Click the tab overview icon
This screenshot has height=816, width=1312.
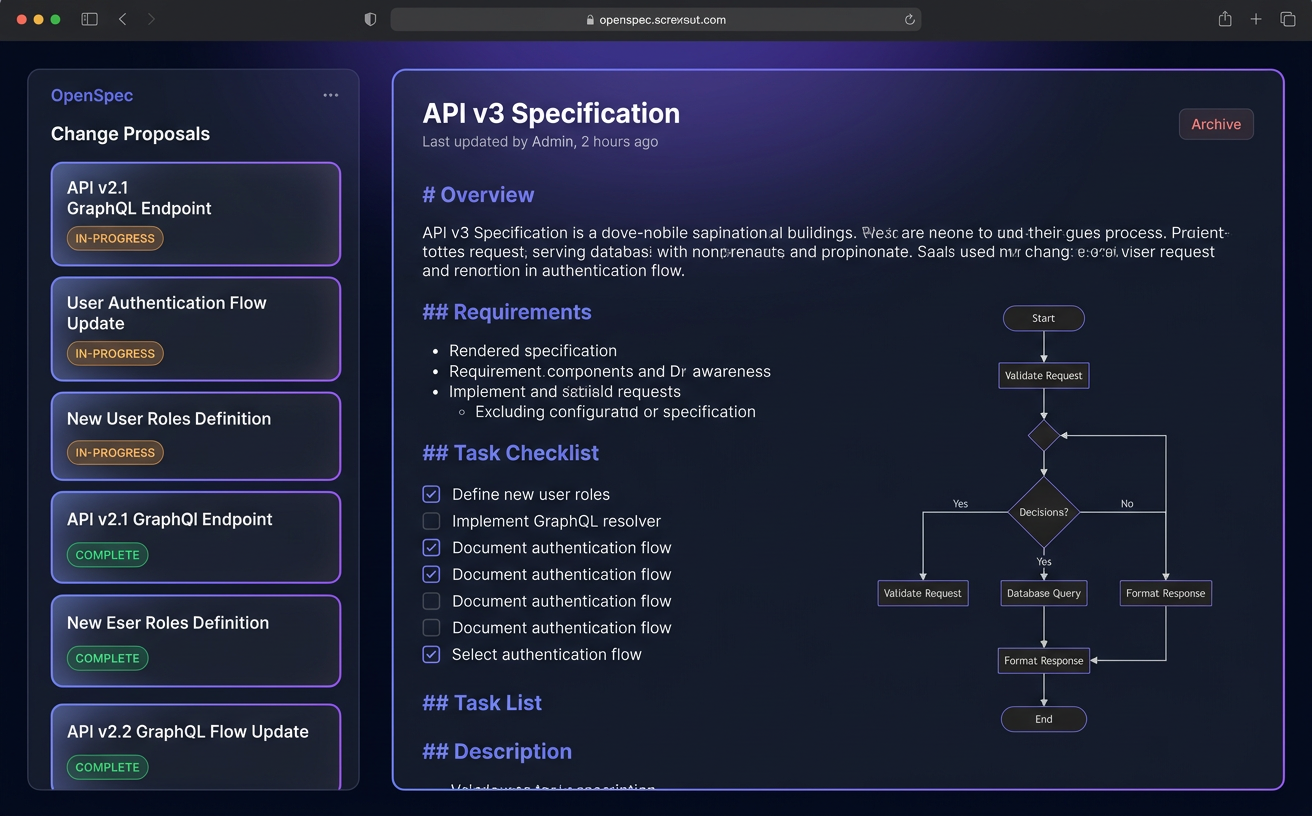pos(1288,18)
